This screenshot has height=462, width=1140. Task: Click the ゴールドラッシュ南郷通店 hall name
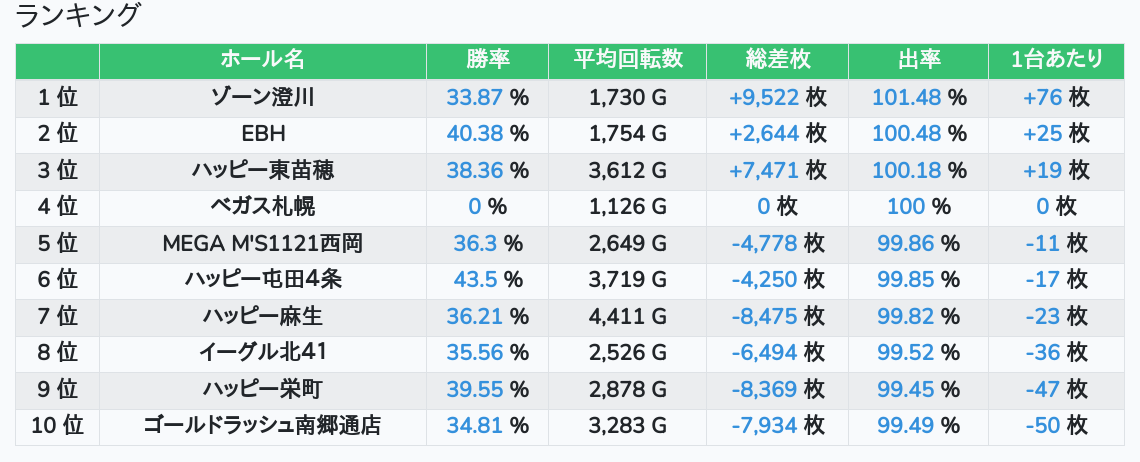[263, 425]
